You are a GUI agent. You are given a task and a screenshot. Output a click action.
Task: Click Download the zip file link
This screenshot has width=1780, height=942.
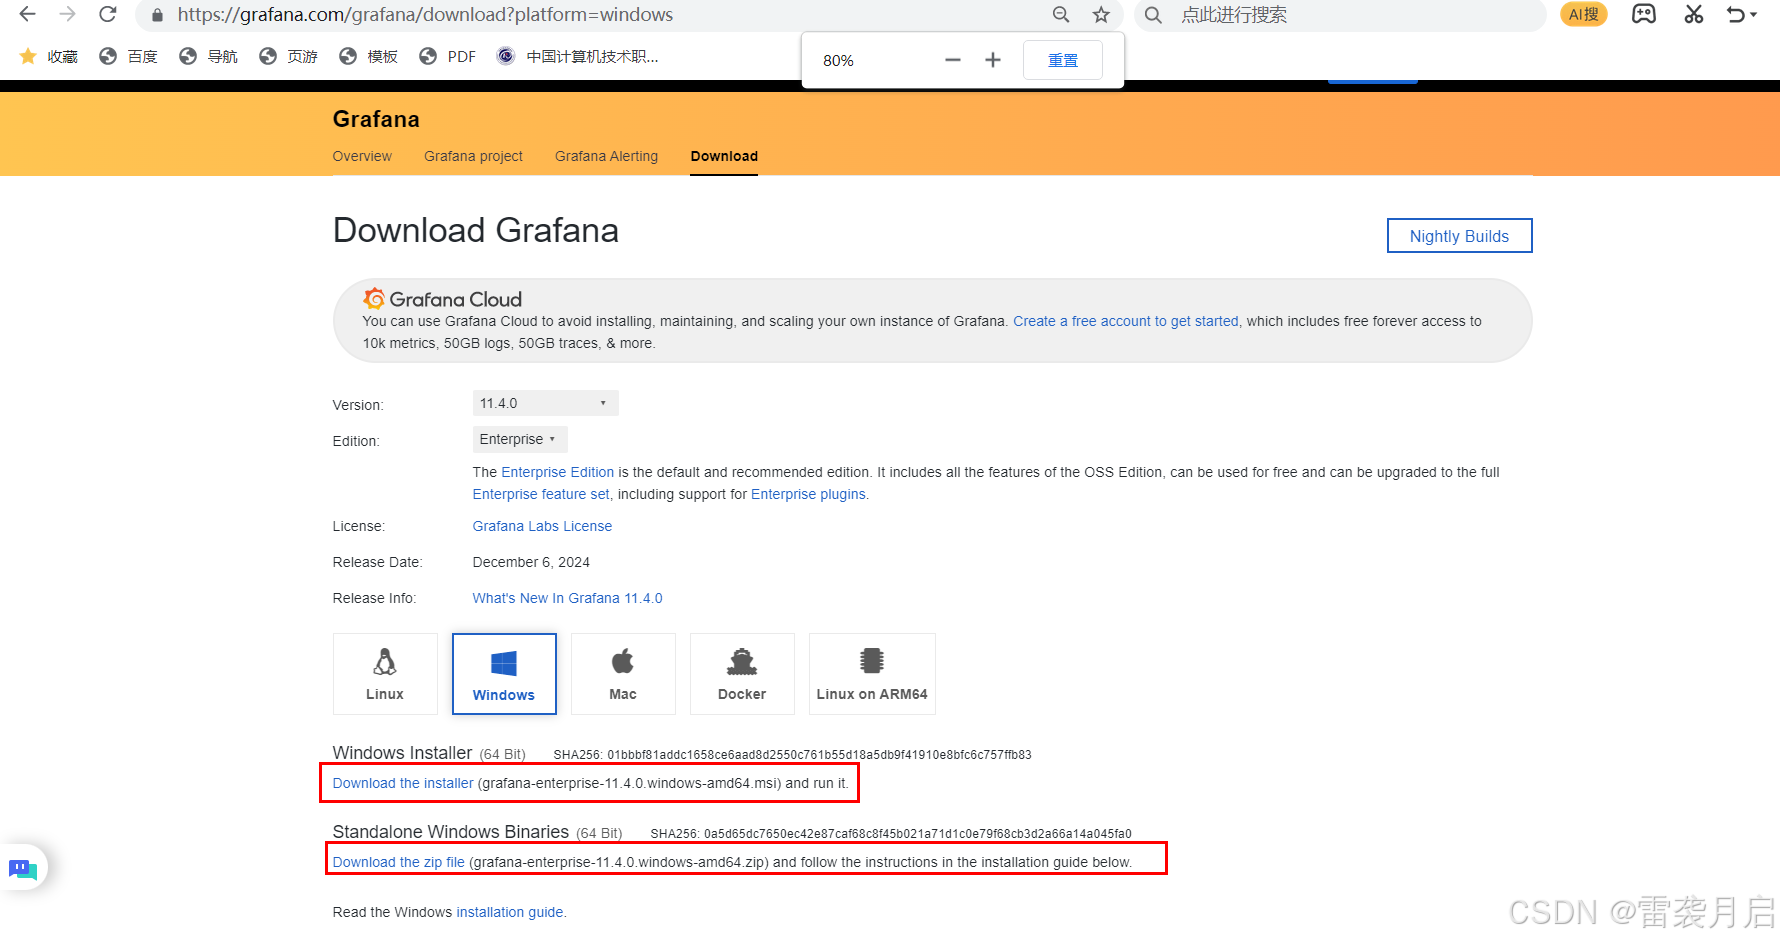(399, 862)
